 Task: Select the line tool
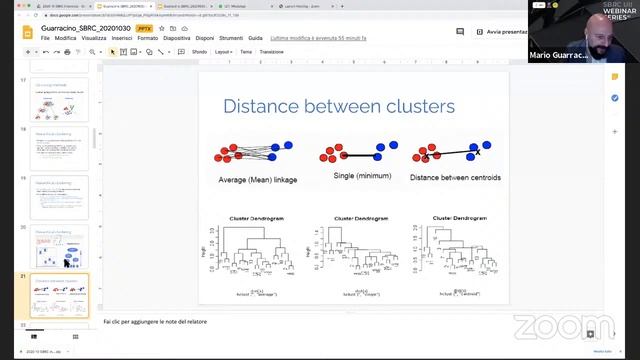click(161, 52)
